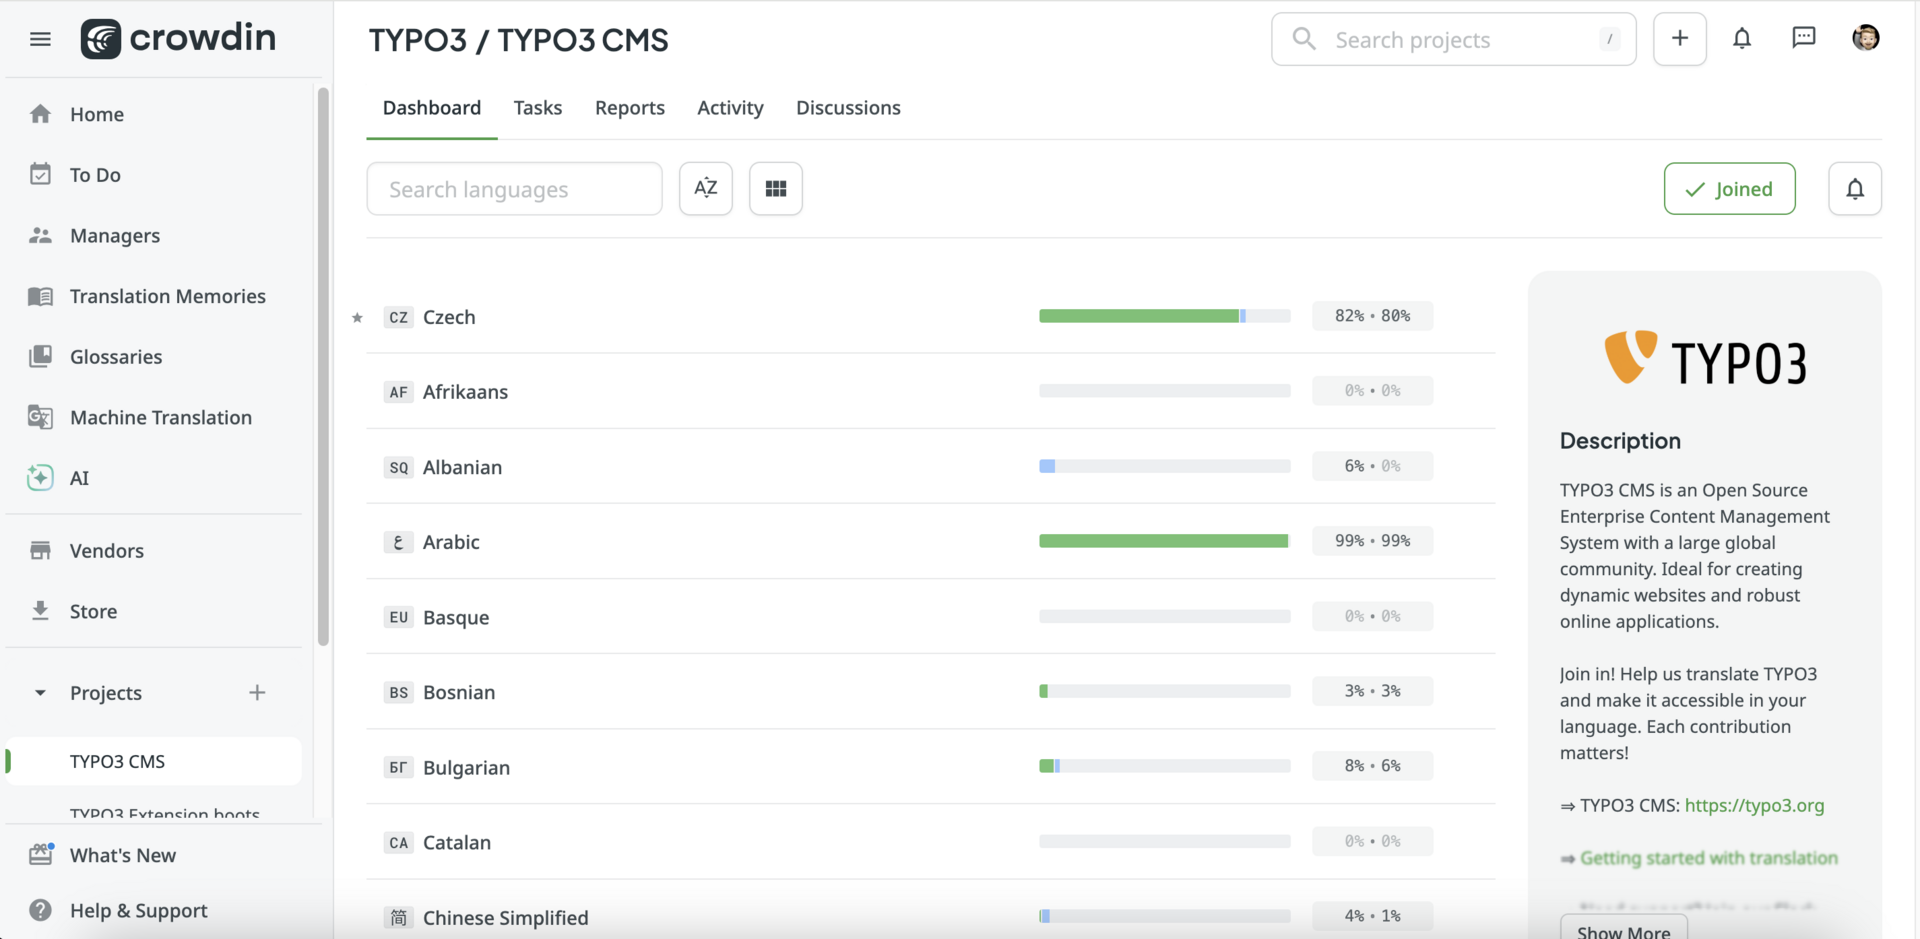Viewport: 1920px width, 939px height.
Task: Click the plus icon to create project
Action: click(1679, 39)
